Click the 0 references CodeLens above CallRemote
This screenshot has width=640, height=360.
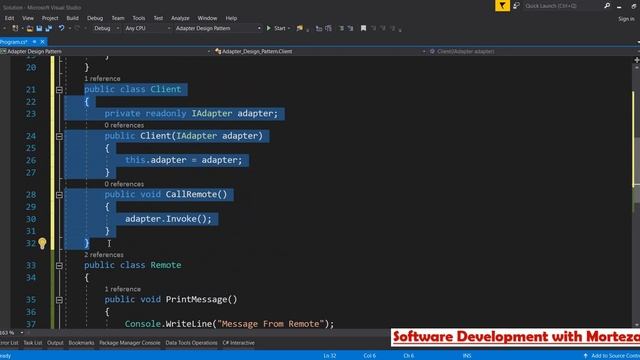tap(124, 184)
